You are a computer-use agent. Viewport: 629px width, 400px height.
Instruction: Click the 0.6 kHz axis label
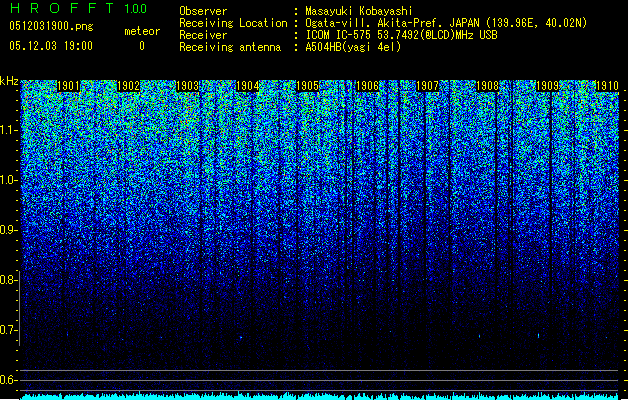(x=8, y=380)
